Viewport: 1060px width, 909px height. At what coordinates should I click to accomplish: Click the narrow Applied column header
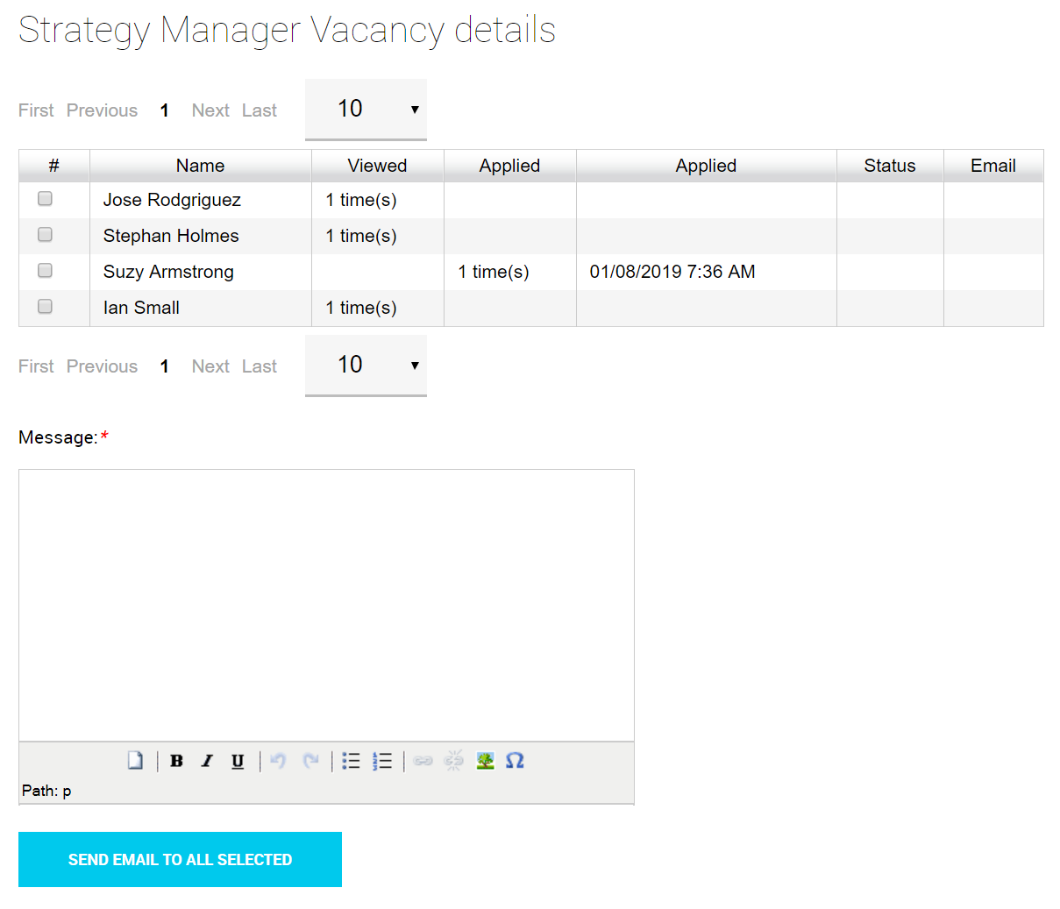(x=510, y=166)
